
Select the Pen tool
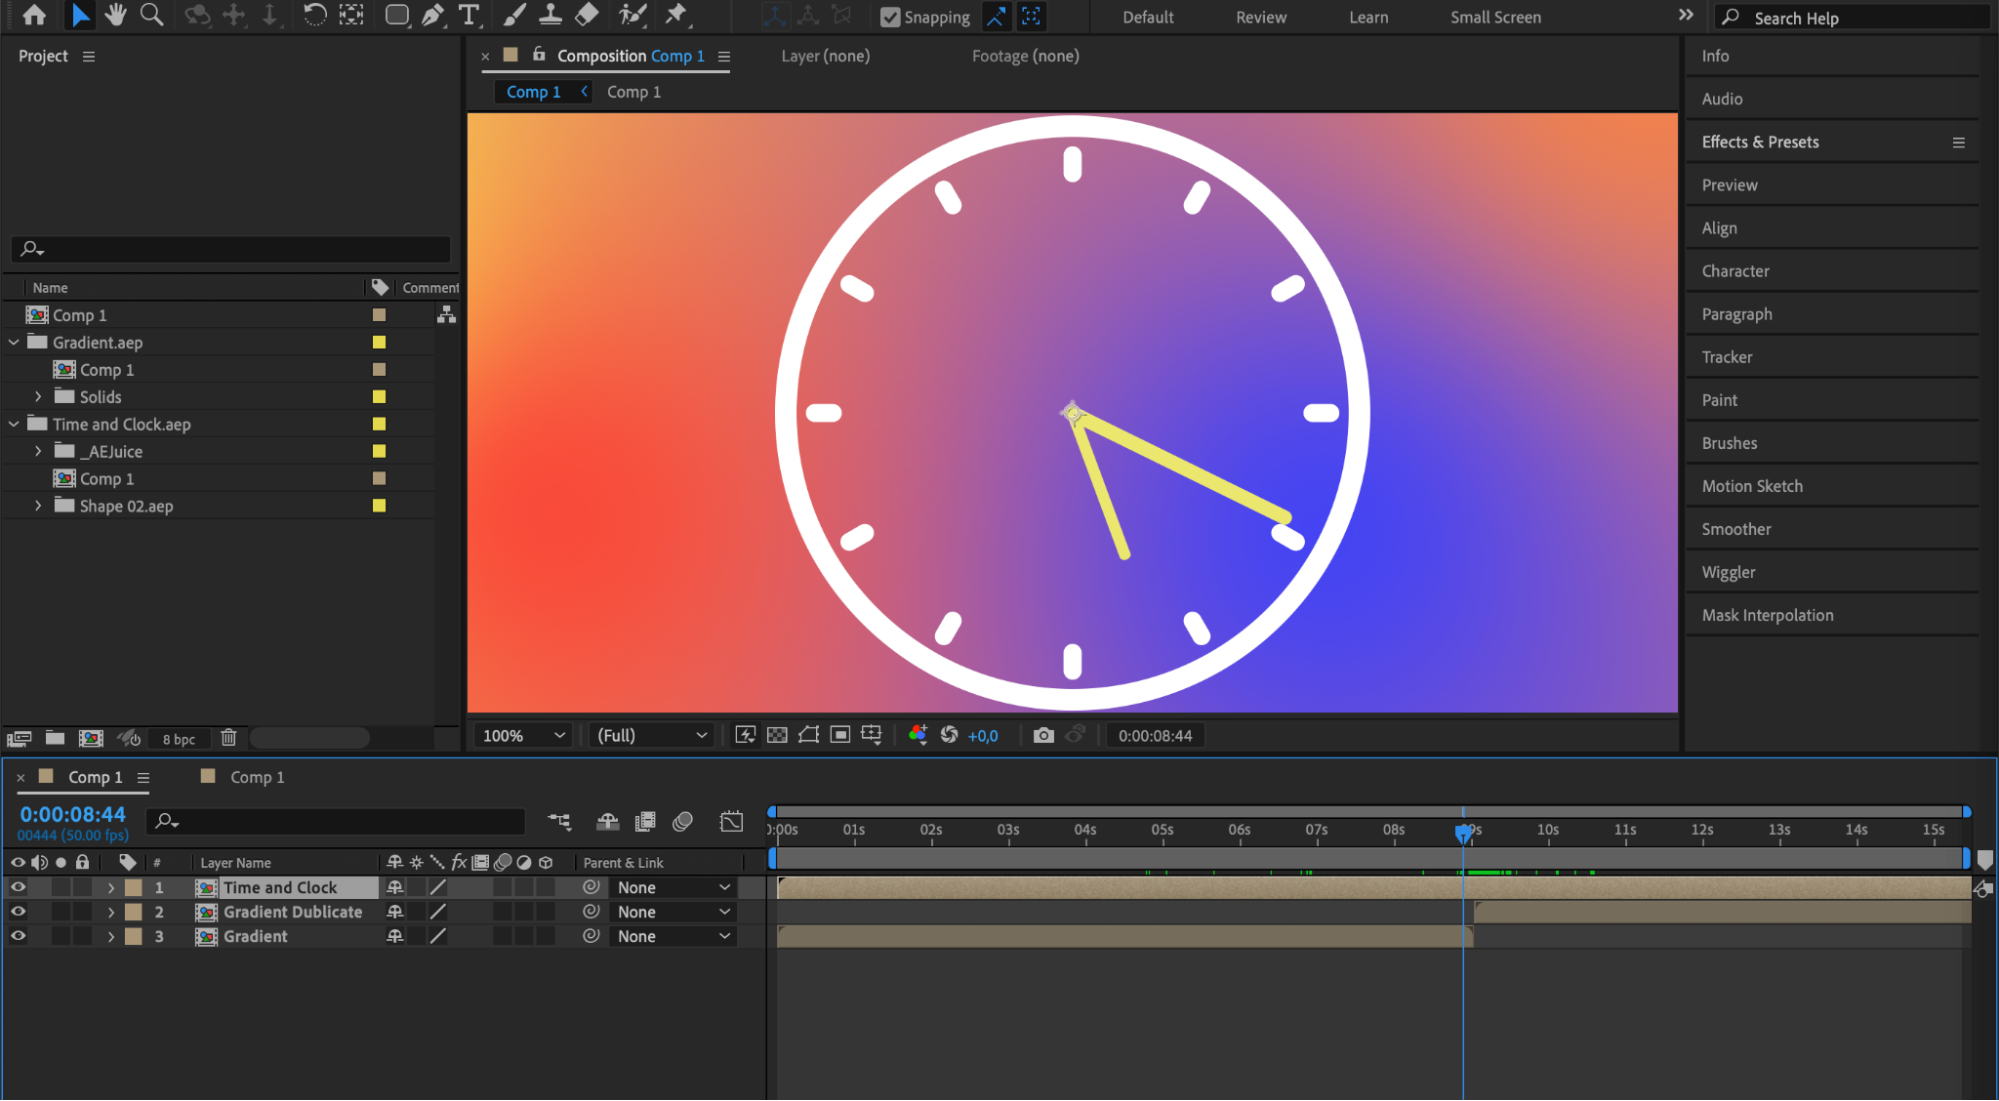click(433, 15)
